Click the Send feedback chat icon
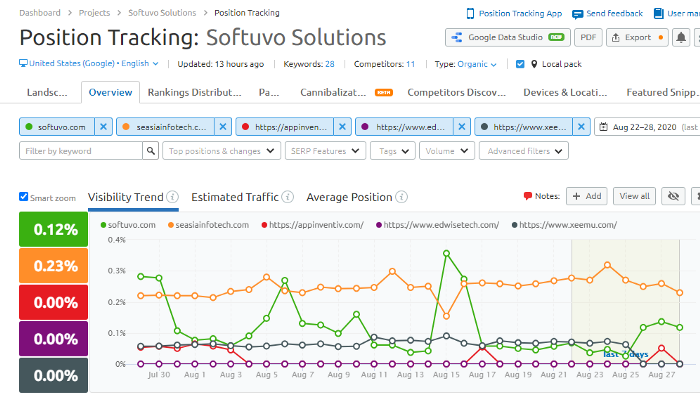700x406 pixels. pyautogui.click(x=578, y=14)
